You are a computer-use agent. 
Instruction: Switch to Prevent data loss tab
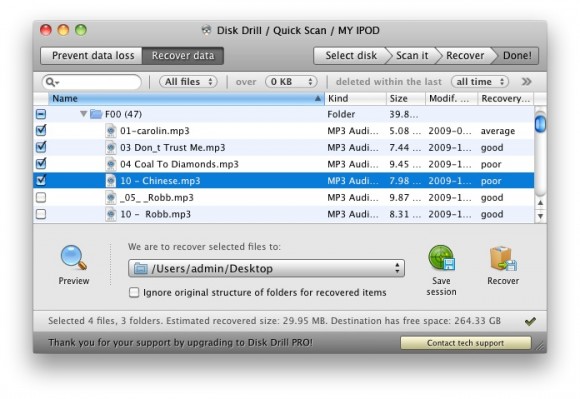92,56
